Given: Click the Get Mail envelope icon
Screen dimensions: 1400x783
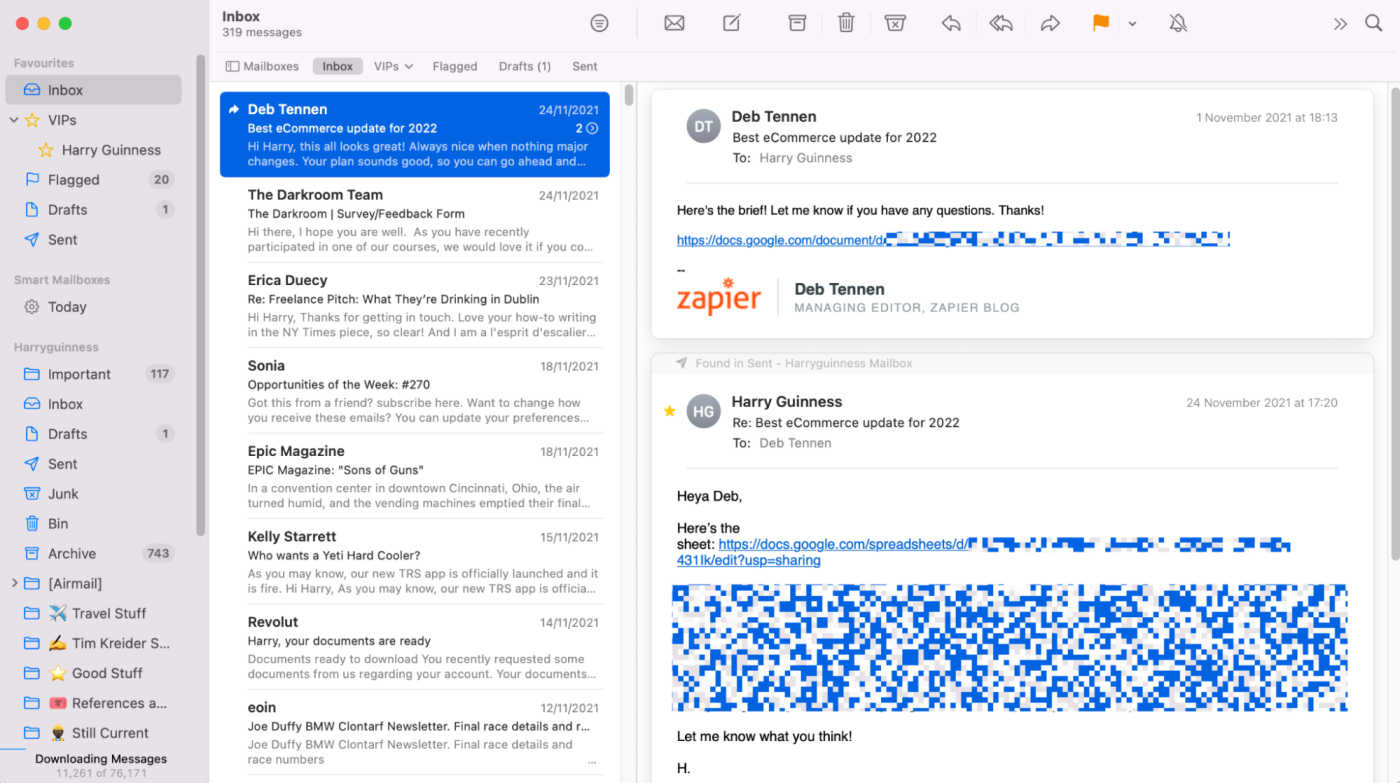Looking at the screenshot, I should click(674, 23).
